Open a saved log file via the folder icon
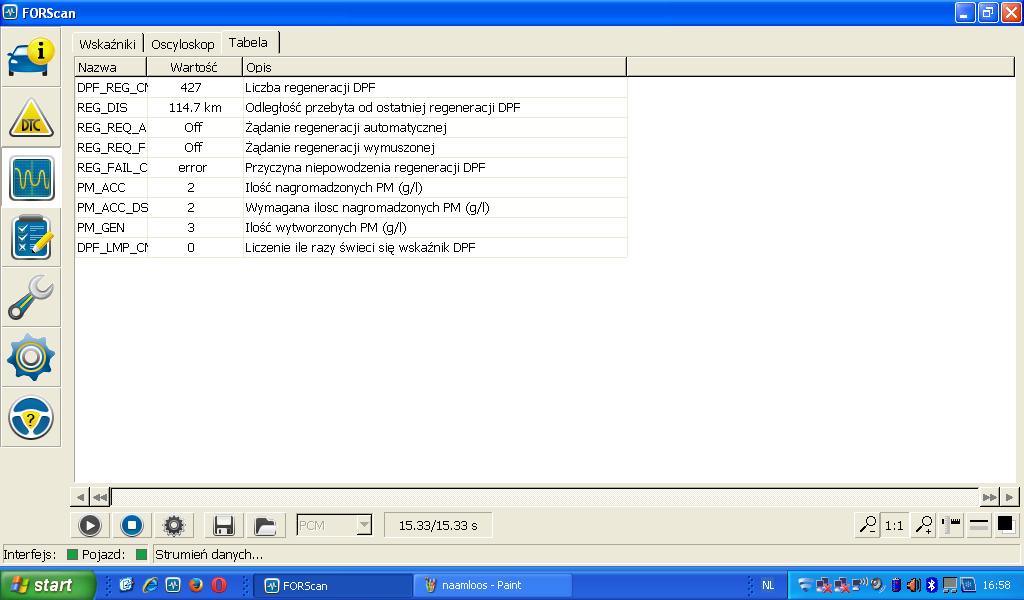 pos(264,525)
